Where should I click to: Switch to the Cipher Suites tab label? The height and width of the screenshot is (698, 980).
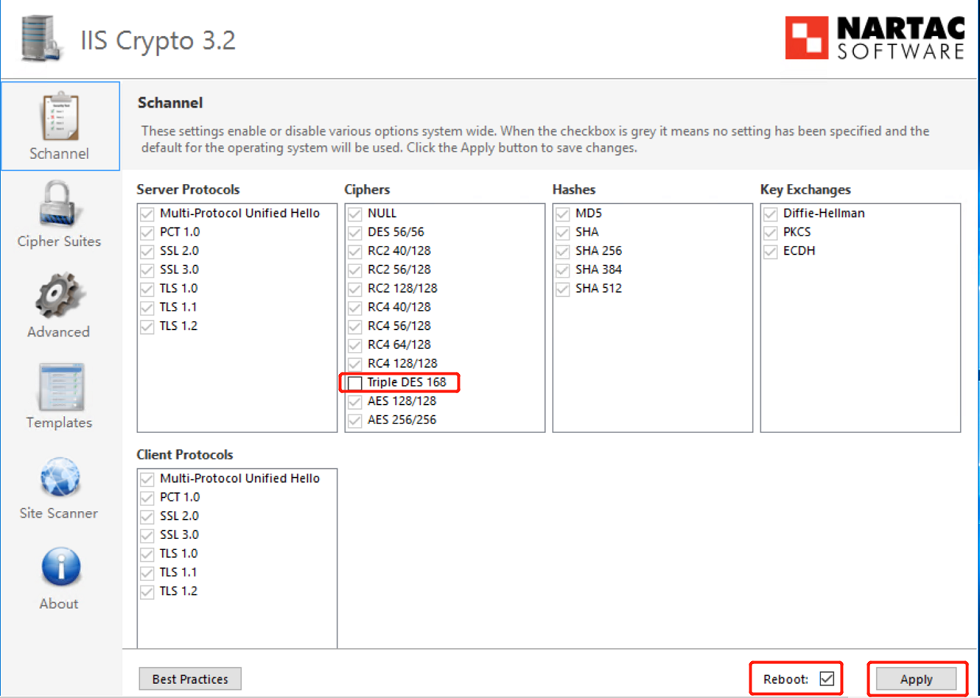coord(59,241)
